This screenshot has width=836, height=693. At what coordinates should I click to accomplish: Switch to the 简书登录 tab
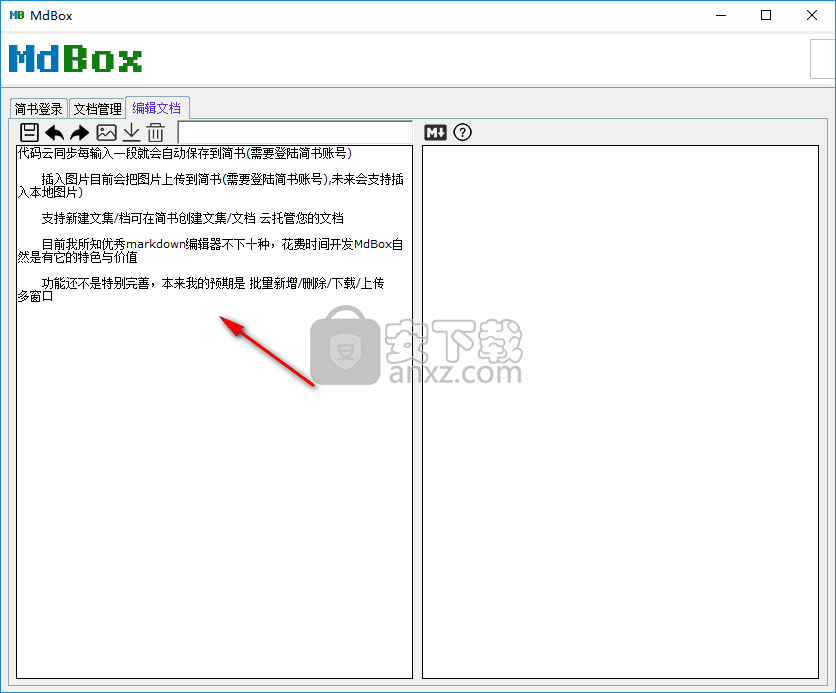click(x=38, y=109)
